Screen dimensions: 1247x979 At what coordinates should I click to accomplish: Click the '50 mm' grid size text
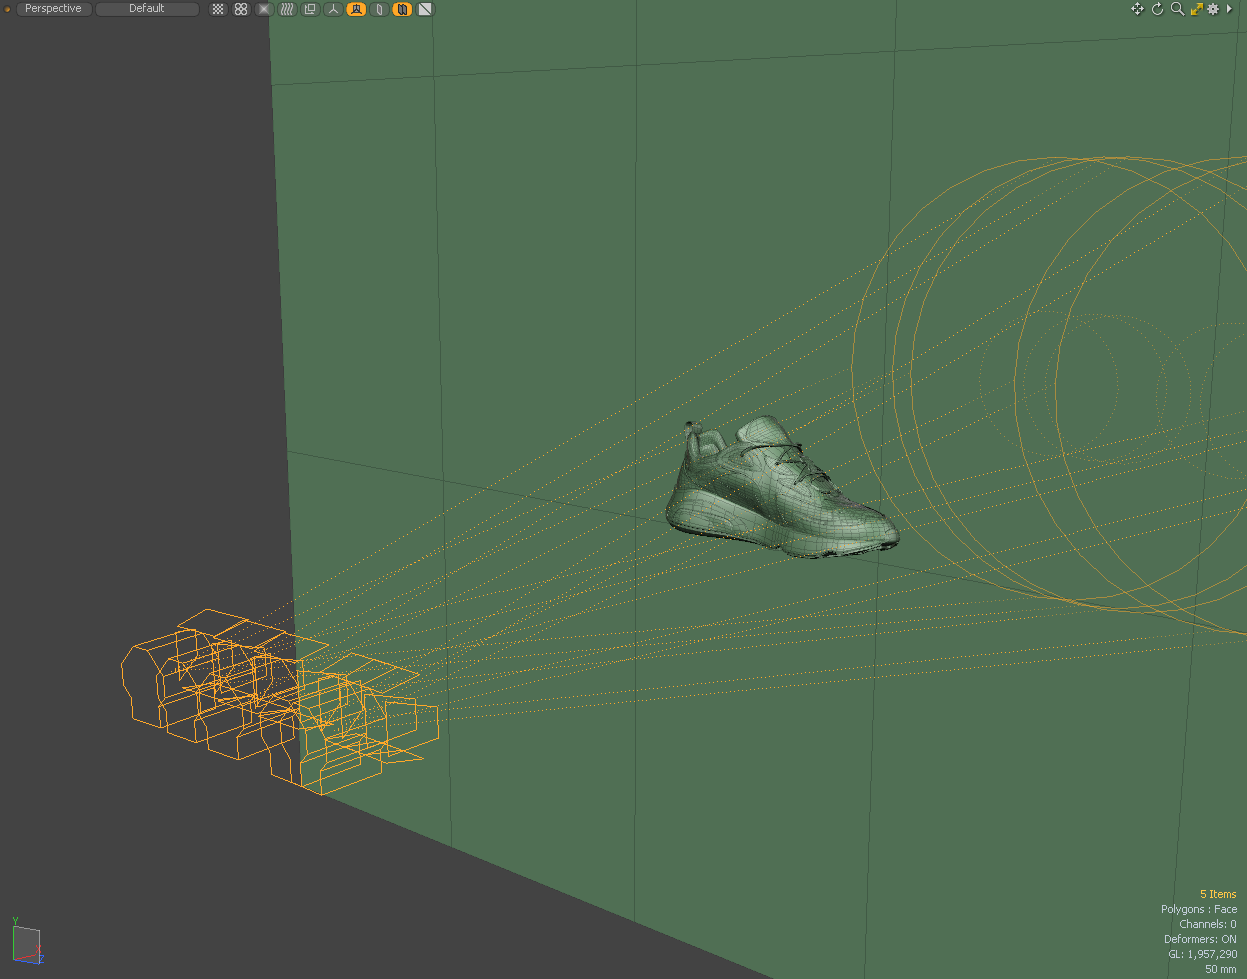point(1221,969)
